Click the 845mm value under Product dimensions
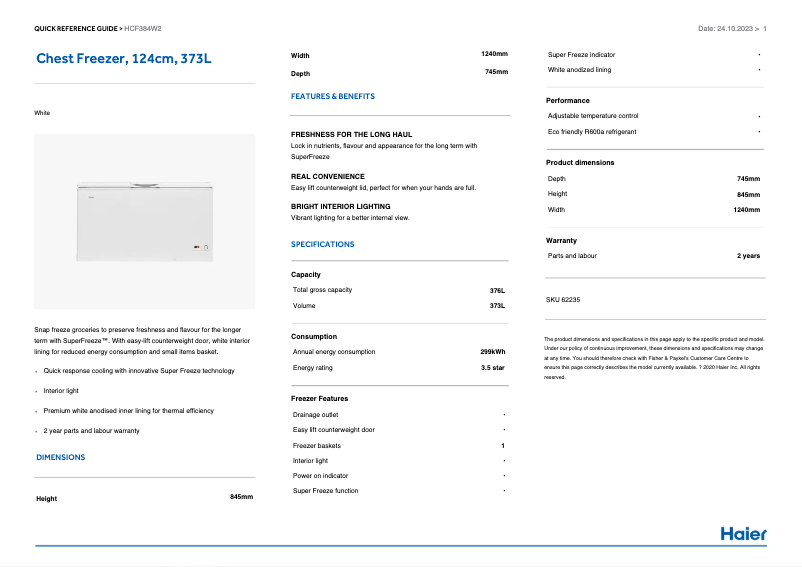Screen dimensions: 802x567 [x=748, y=195]
